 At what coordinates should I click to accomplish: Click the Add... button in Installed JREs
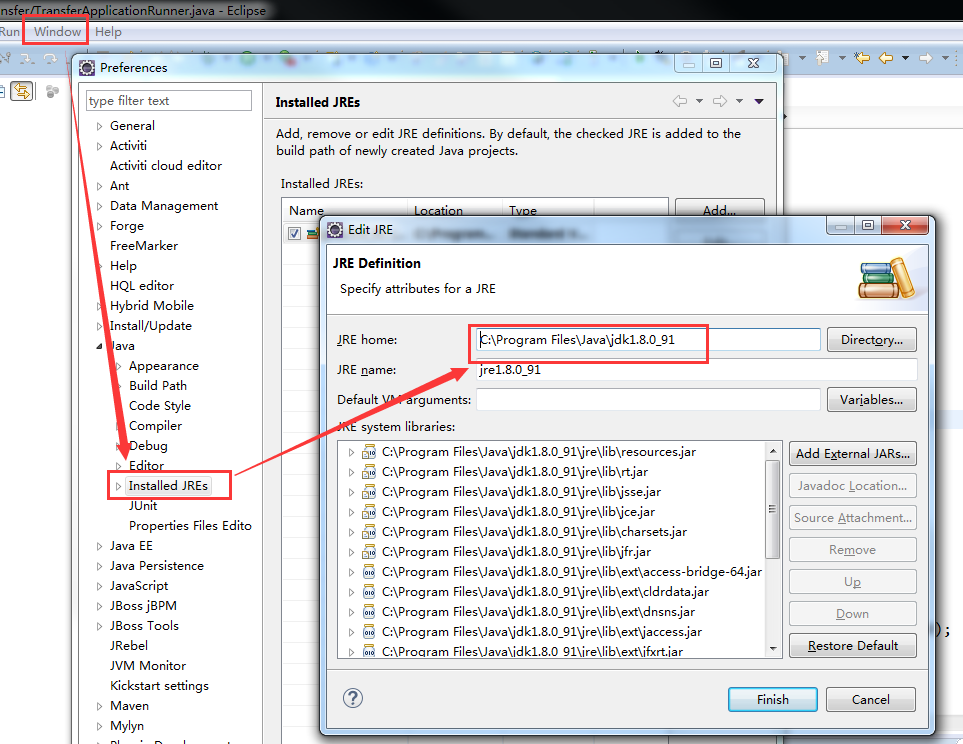coord(719,208)
